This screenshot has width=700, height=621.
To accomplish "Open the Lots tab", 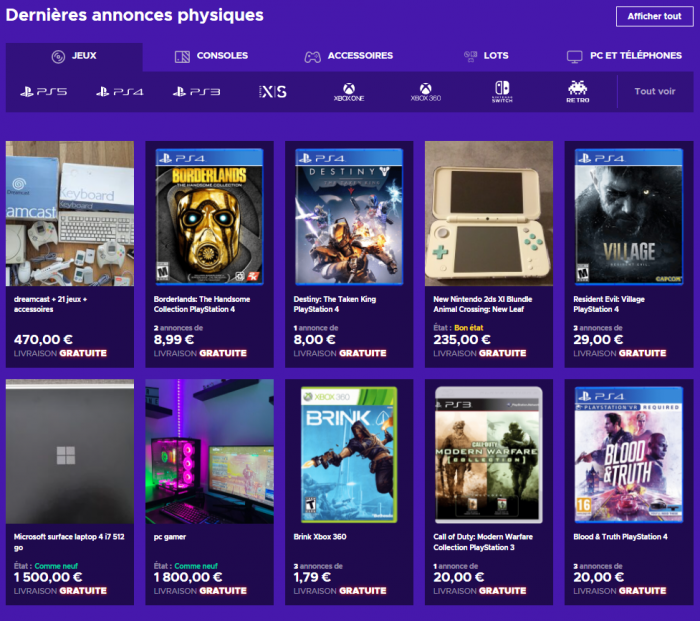I will point(486,56).
